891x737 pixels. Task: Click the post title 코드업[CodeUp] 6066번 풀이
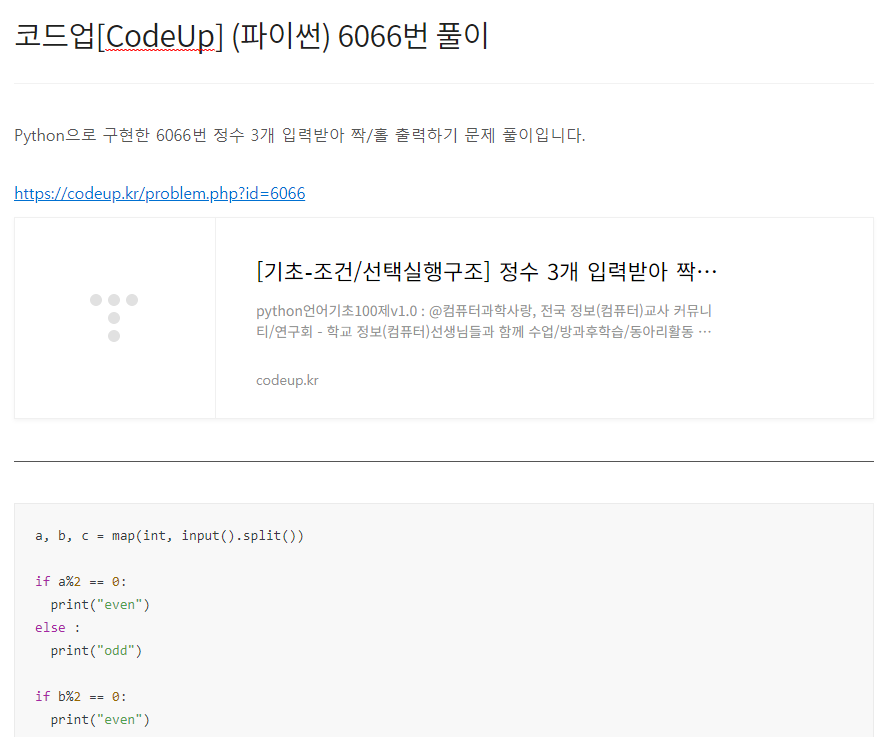click(x=251, y=36)
